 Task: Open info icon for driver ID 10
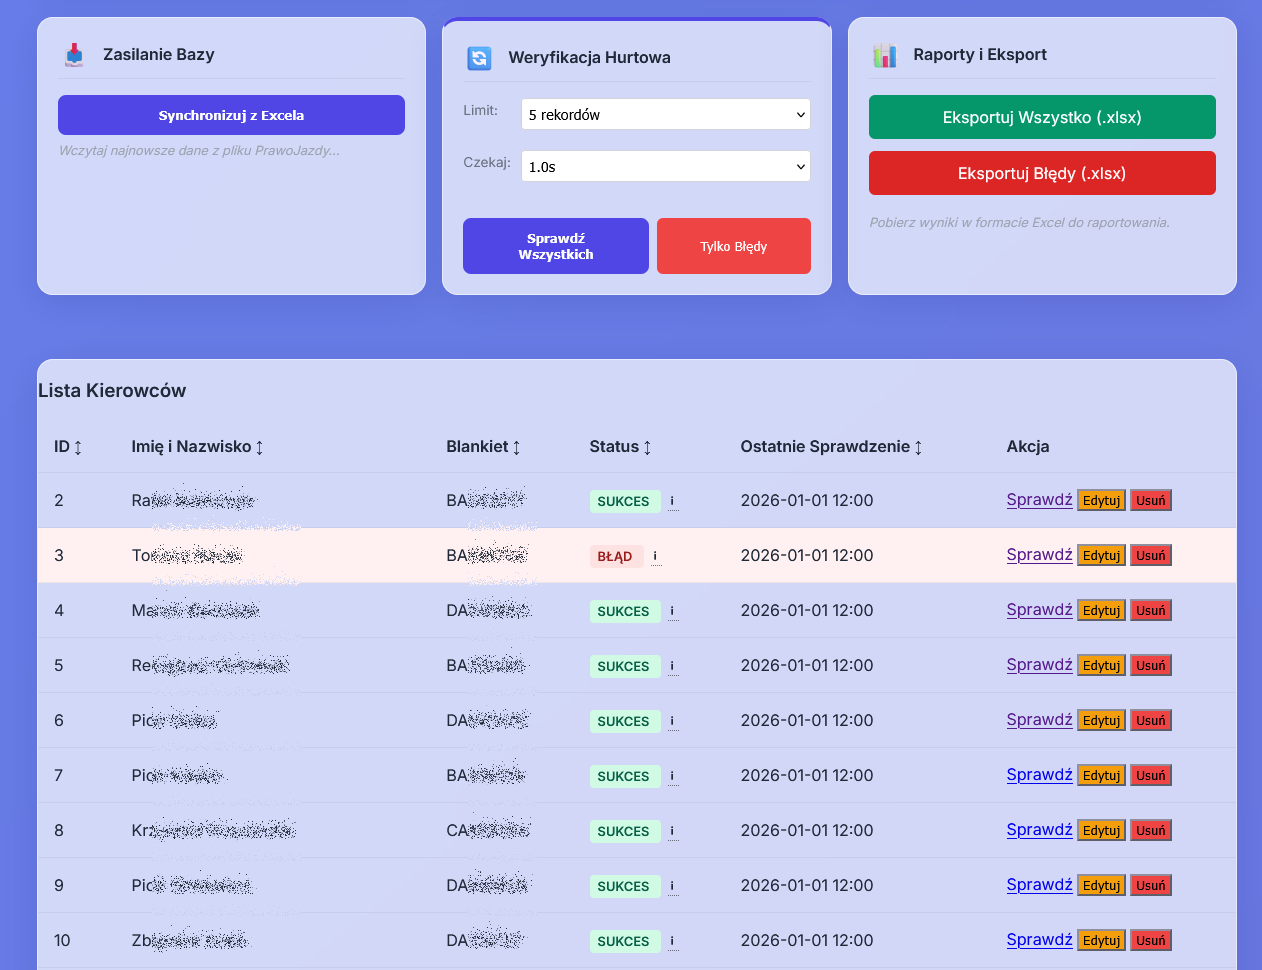click(x=672, y=941)
